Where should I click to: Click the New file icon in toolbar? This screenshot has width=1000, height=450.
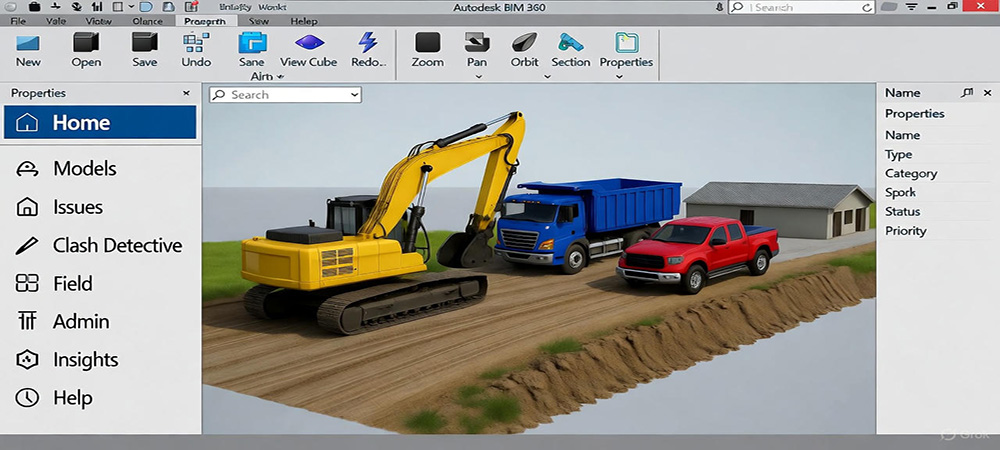tap(28, 44)
